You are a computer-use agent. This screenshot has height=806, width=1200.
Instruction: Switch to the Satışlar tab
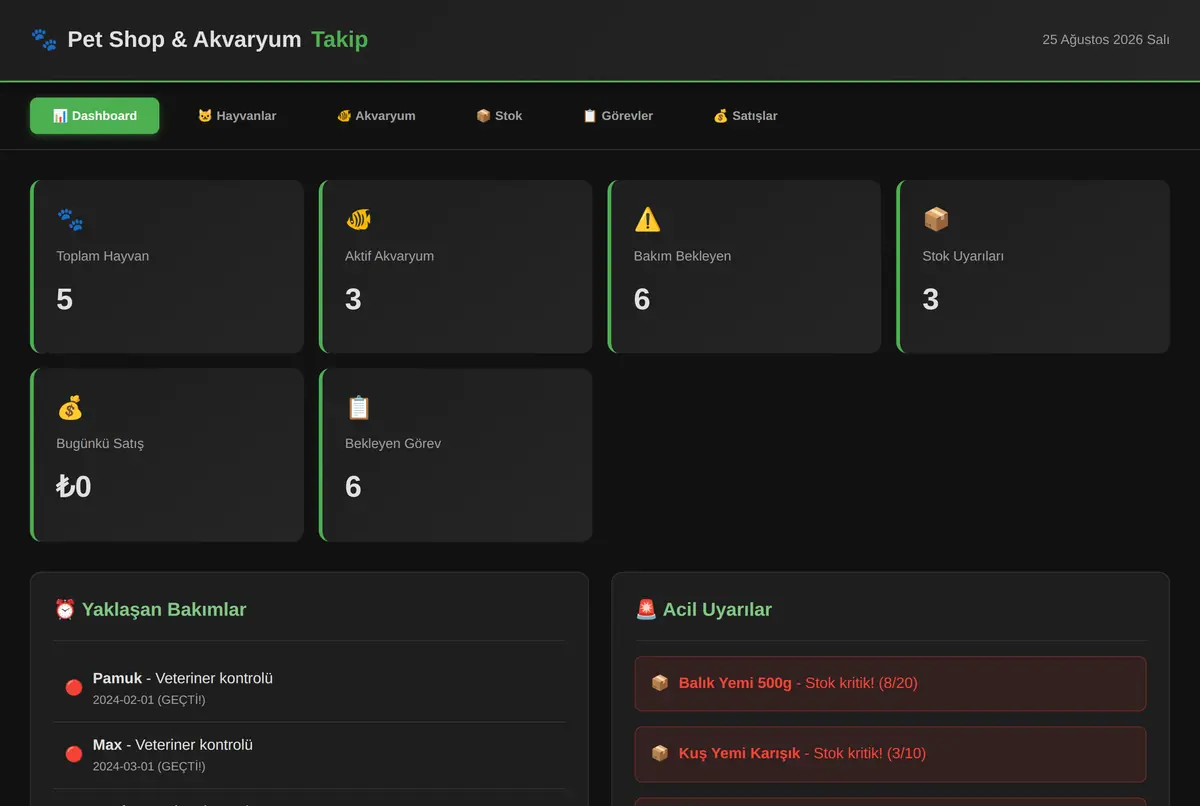coord(745,116)
